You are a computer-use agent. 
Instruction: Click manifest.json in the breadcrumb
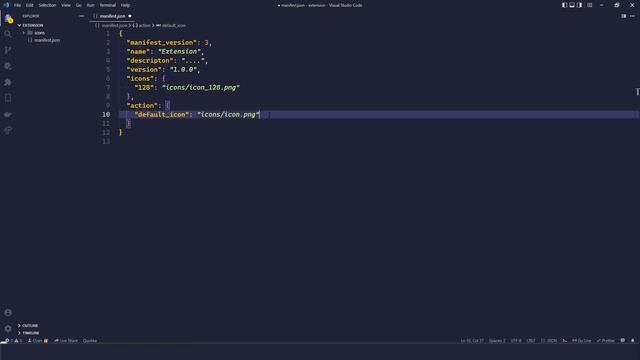tap(114, 25)
